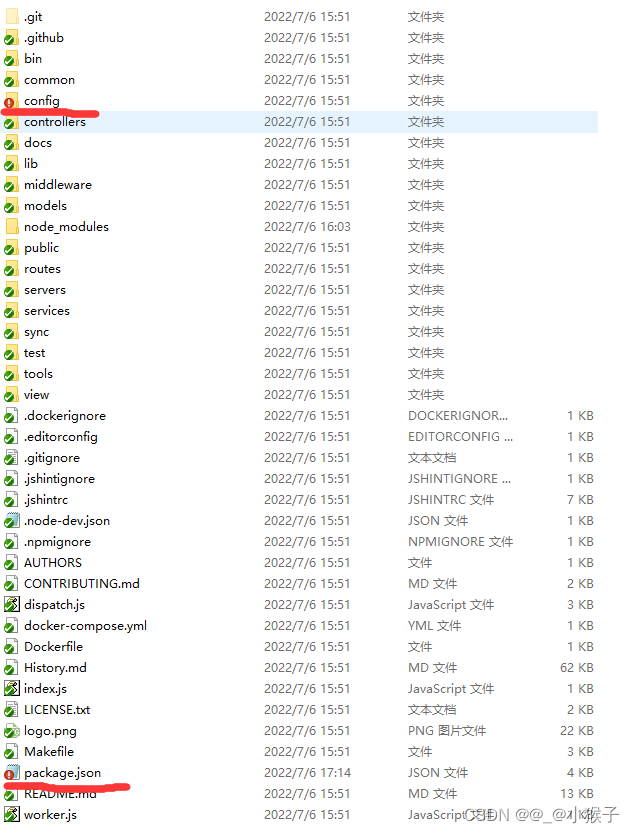Select the Makefile file name

pos(49,752)
